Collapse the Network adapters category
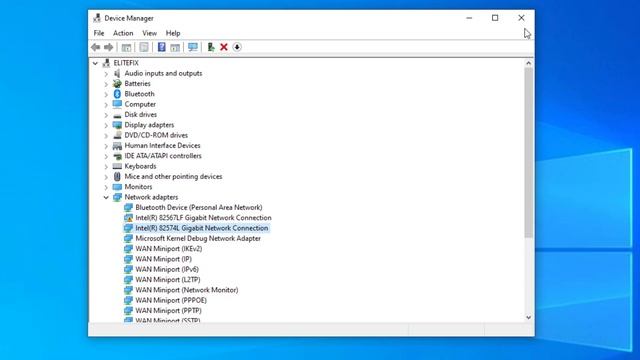640x360 pixels. click(x=106, y=198)
